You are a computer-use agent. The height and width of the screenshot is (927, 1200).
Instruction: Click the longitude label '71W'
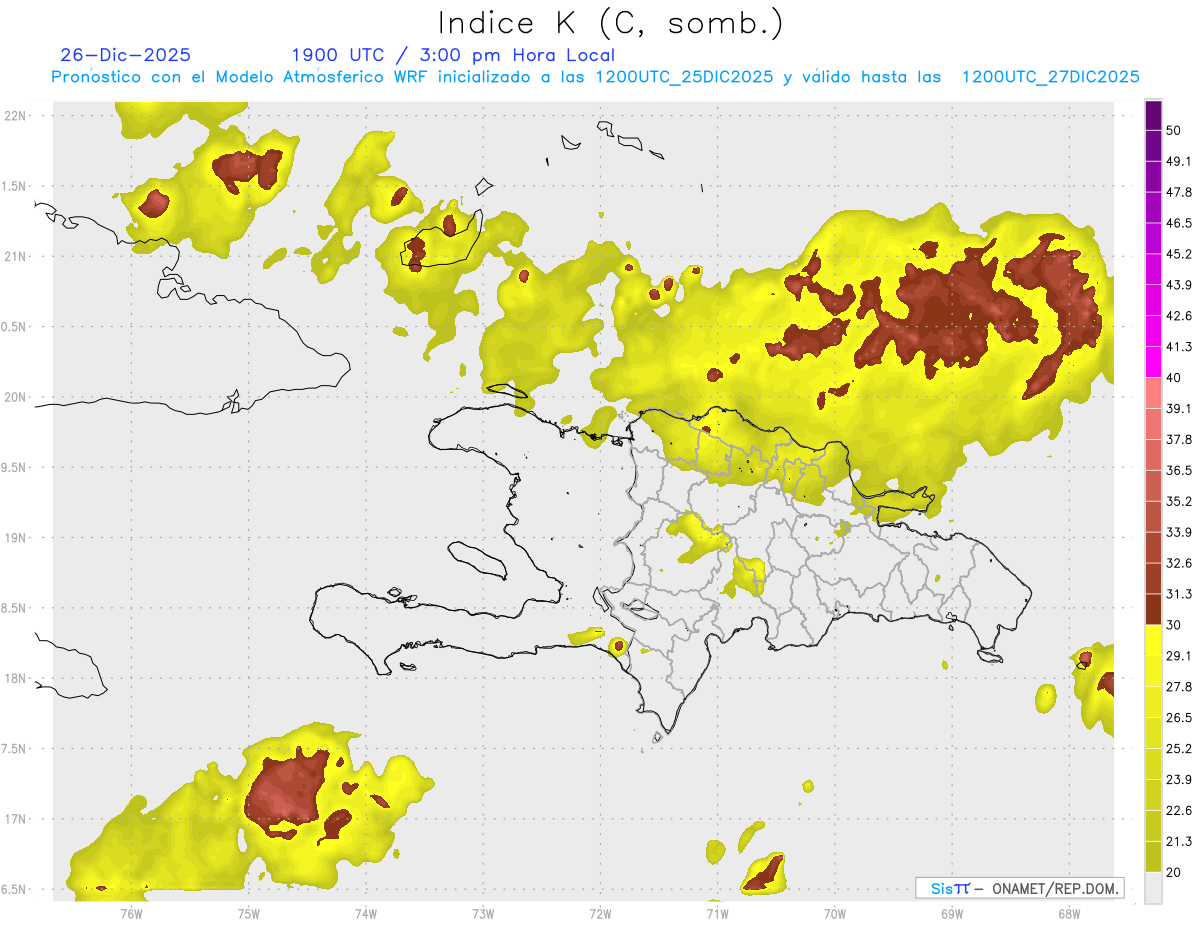[x=717, y=913]
